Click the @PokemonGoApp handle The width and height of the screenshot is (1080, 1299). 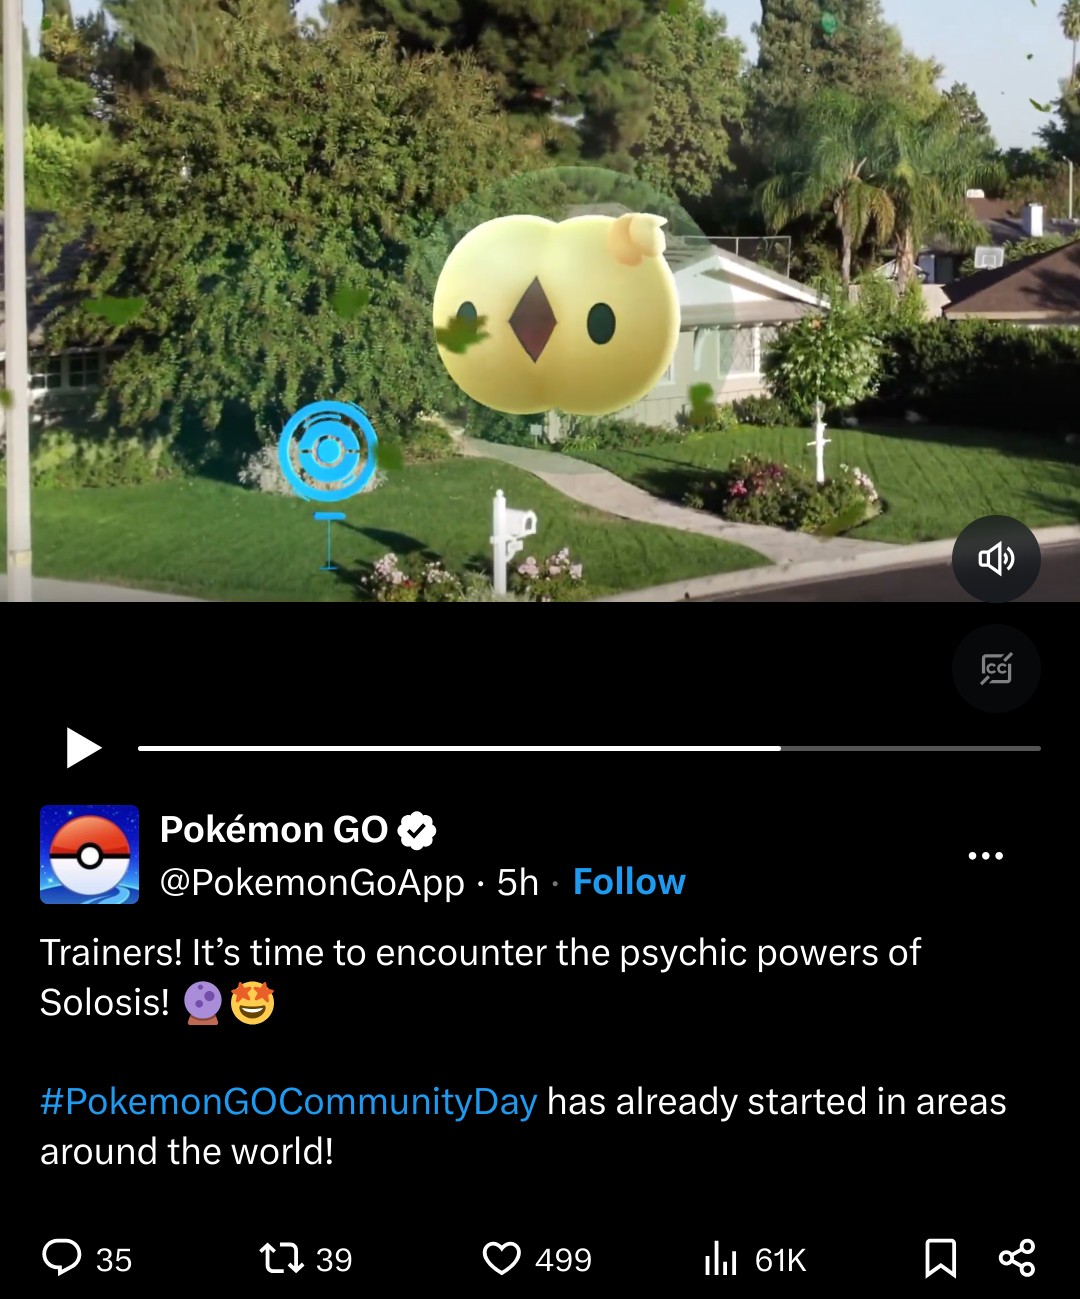click(x=312, y=883)
